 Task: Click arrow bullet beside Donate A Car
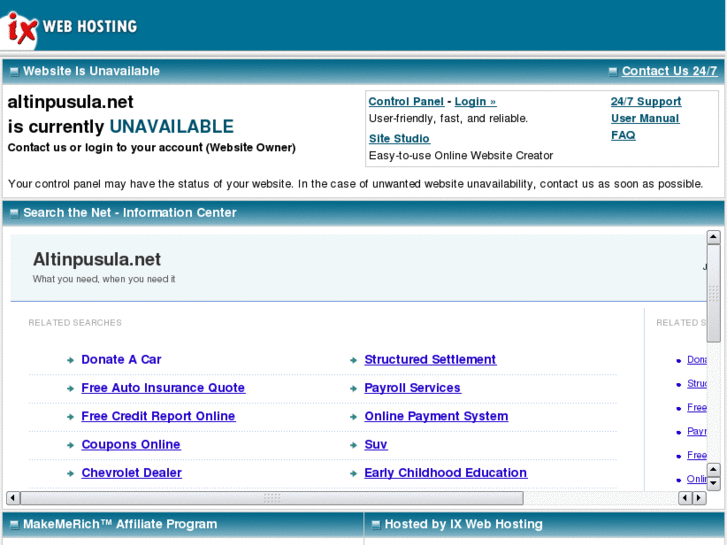coord(70,360)
